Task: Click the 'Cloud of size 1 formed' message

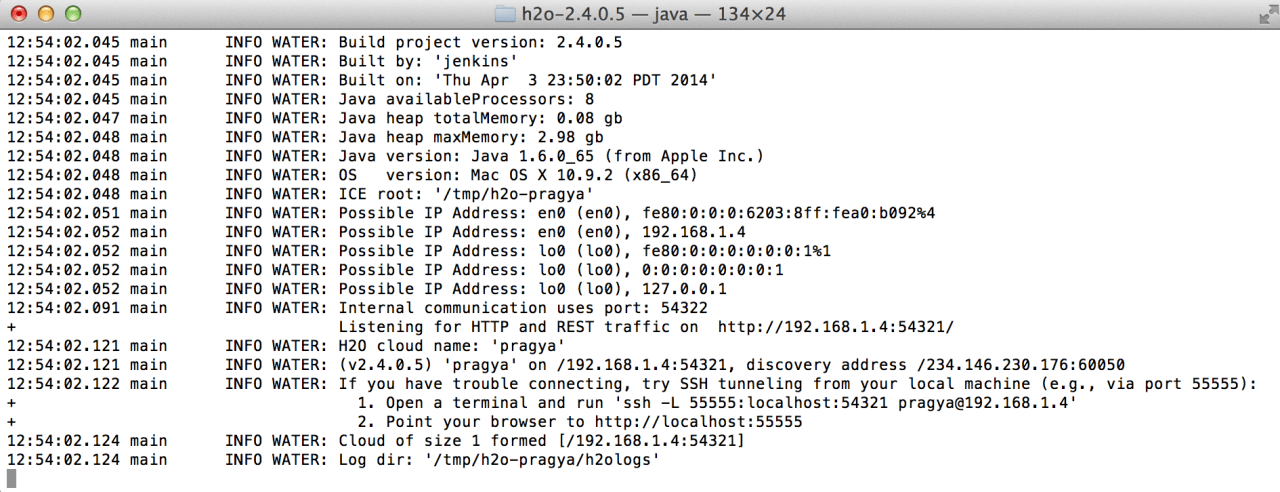Action: pyautogui.click(x=443, y=441)
